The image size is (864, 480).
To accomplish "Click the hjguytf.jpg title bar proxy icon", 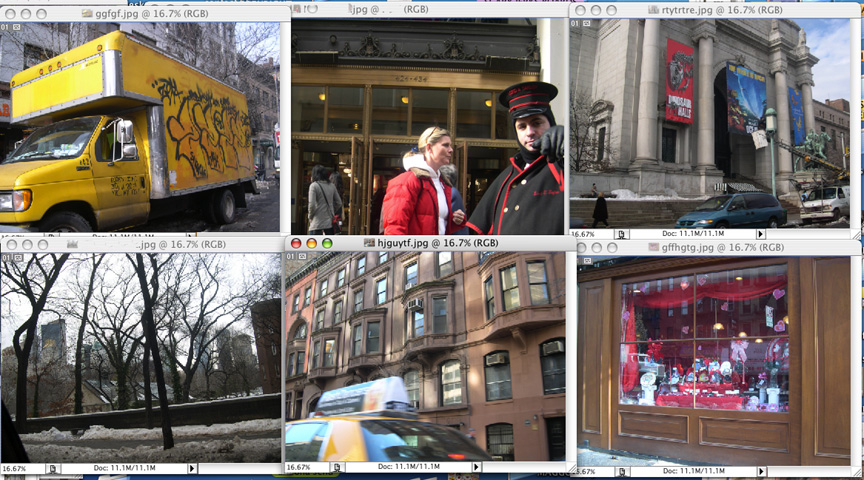I will 369,242.
